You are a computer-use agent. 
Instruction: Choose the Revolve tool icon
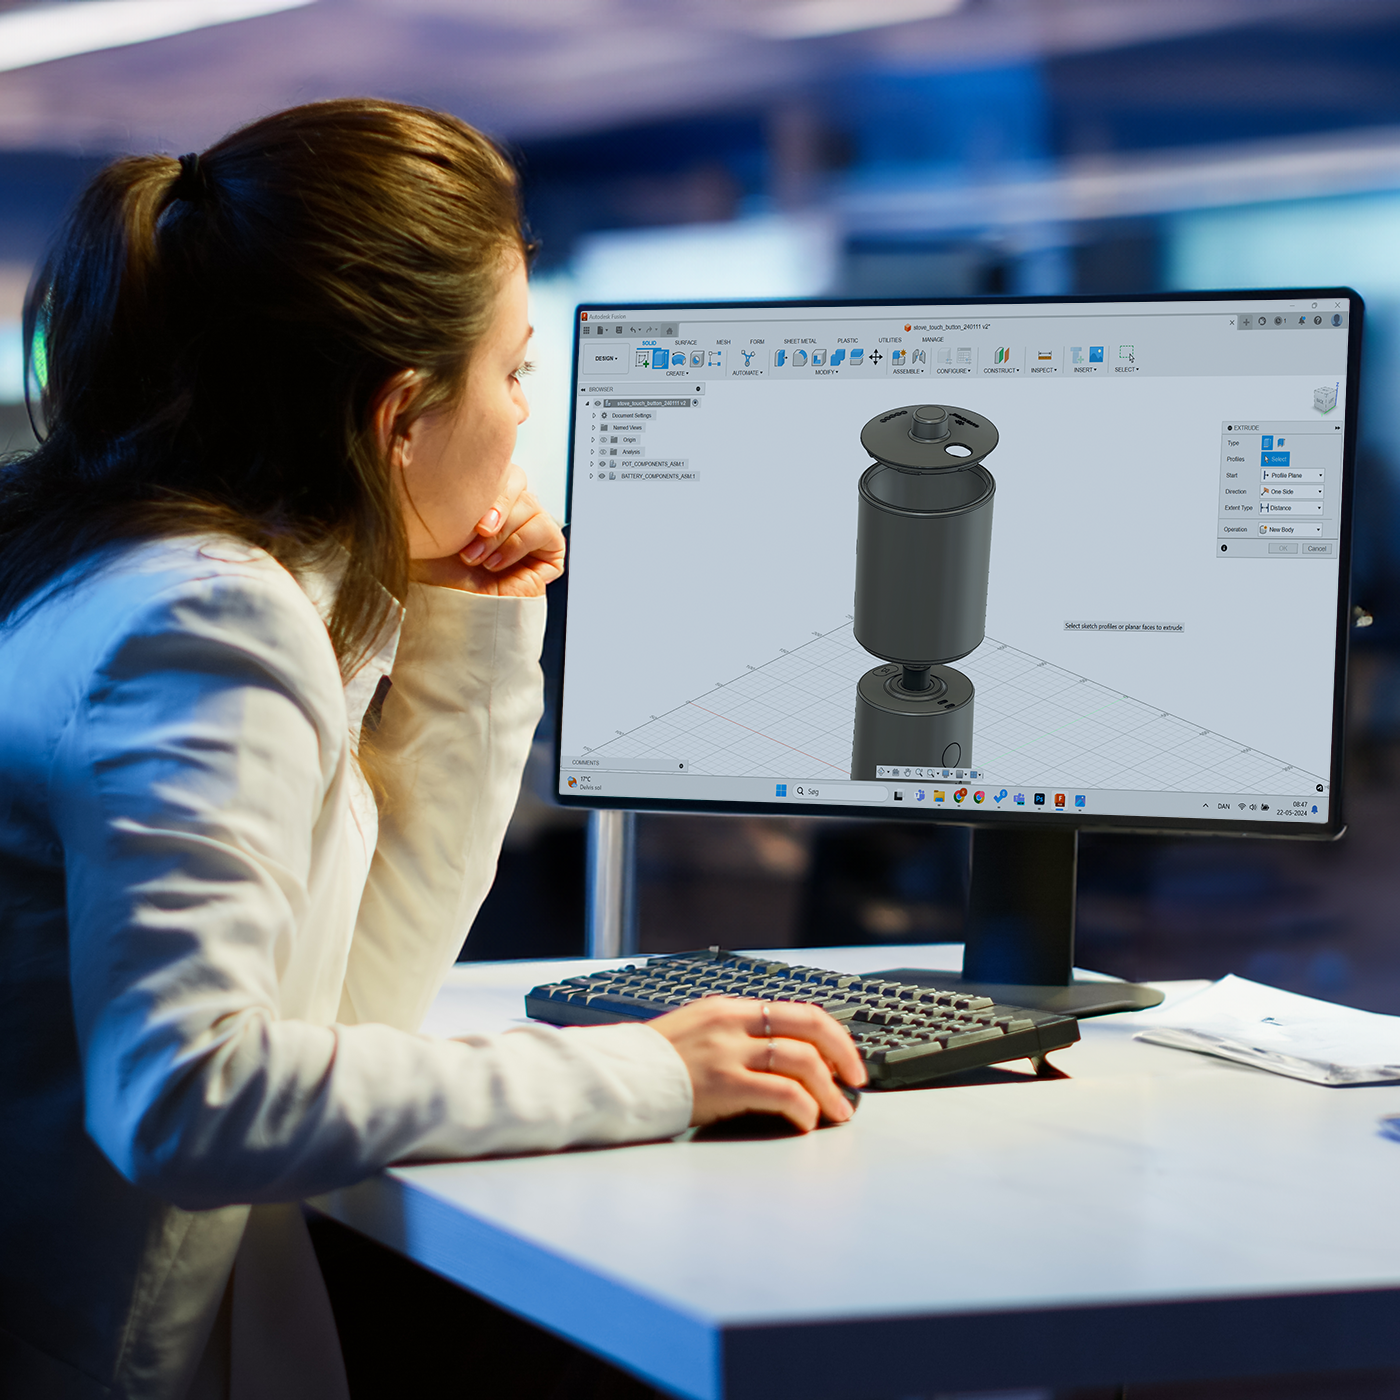[679, 359]
